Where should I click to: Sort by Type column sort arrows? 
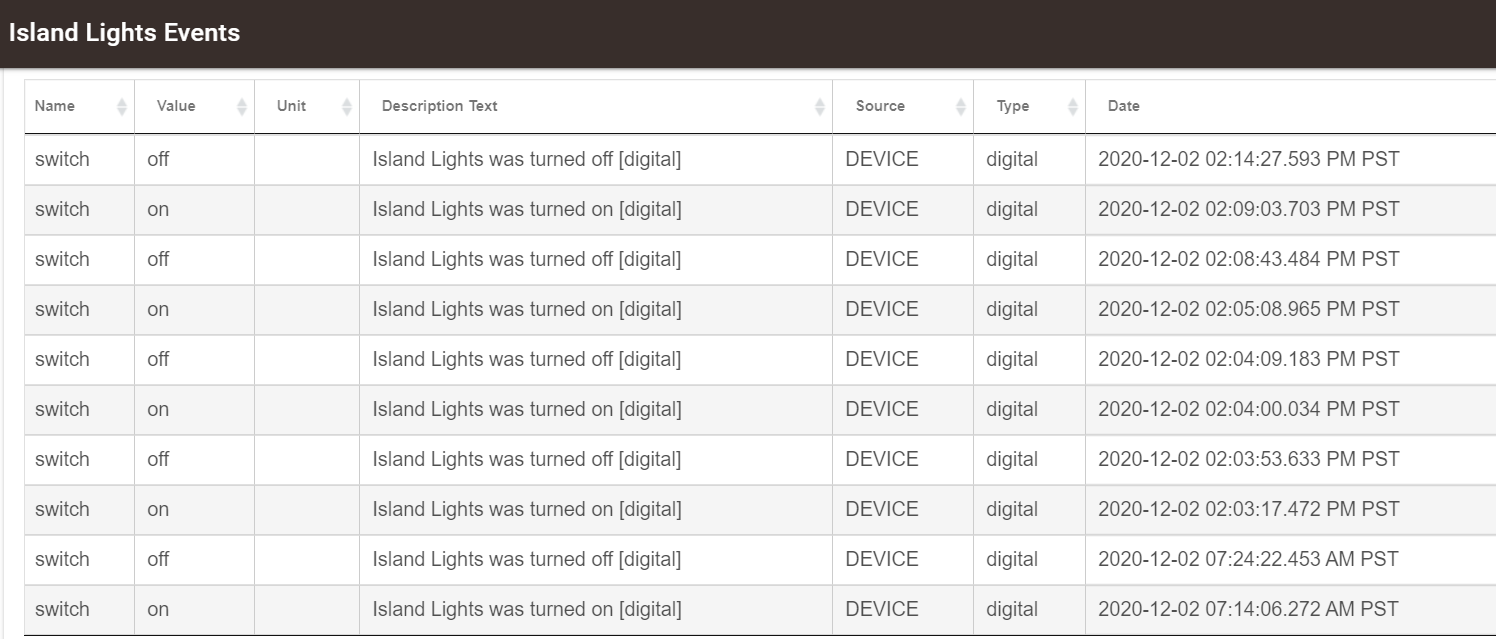tap(1073, 106)
